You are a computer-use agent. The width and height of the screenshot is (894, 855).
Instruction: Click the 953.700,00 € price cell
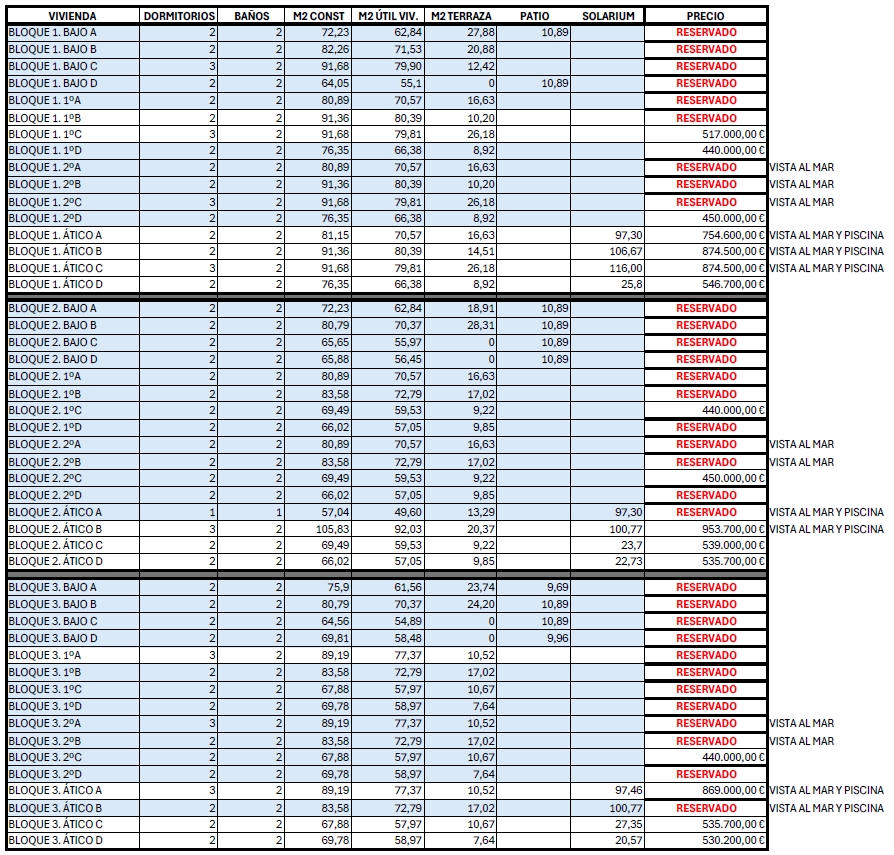click(x=705, y=529)
